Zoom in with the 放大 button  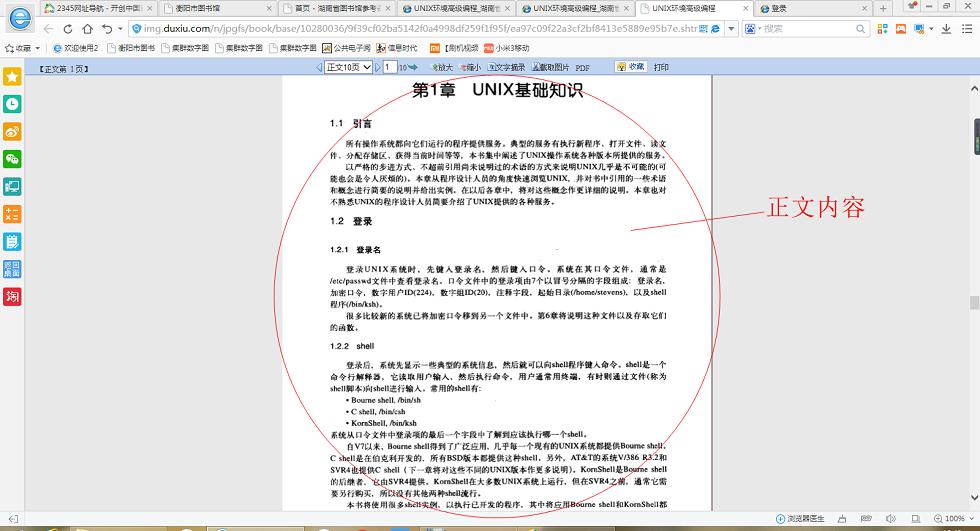442,67
